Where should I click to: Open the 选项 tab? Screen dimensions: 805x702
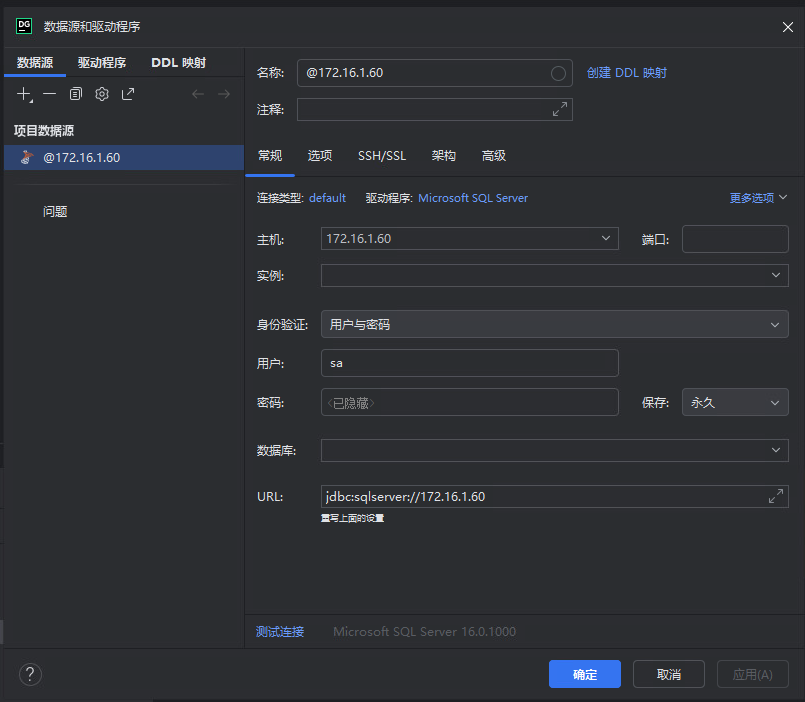[x=320, y=156]
